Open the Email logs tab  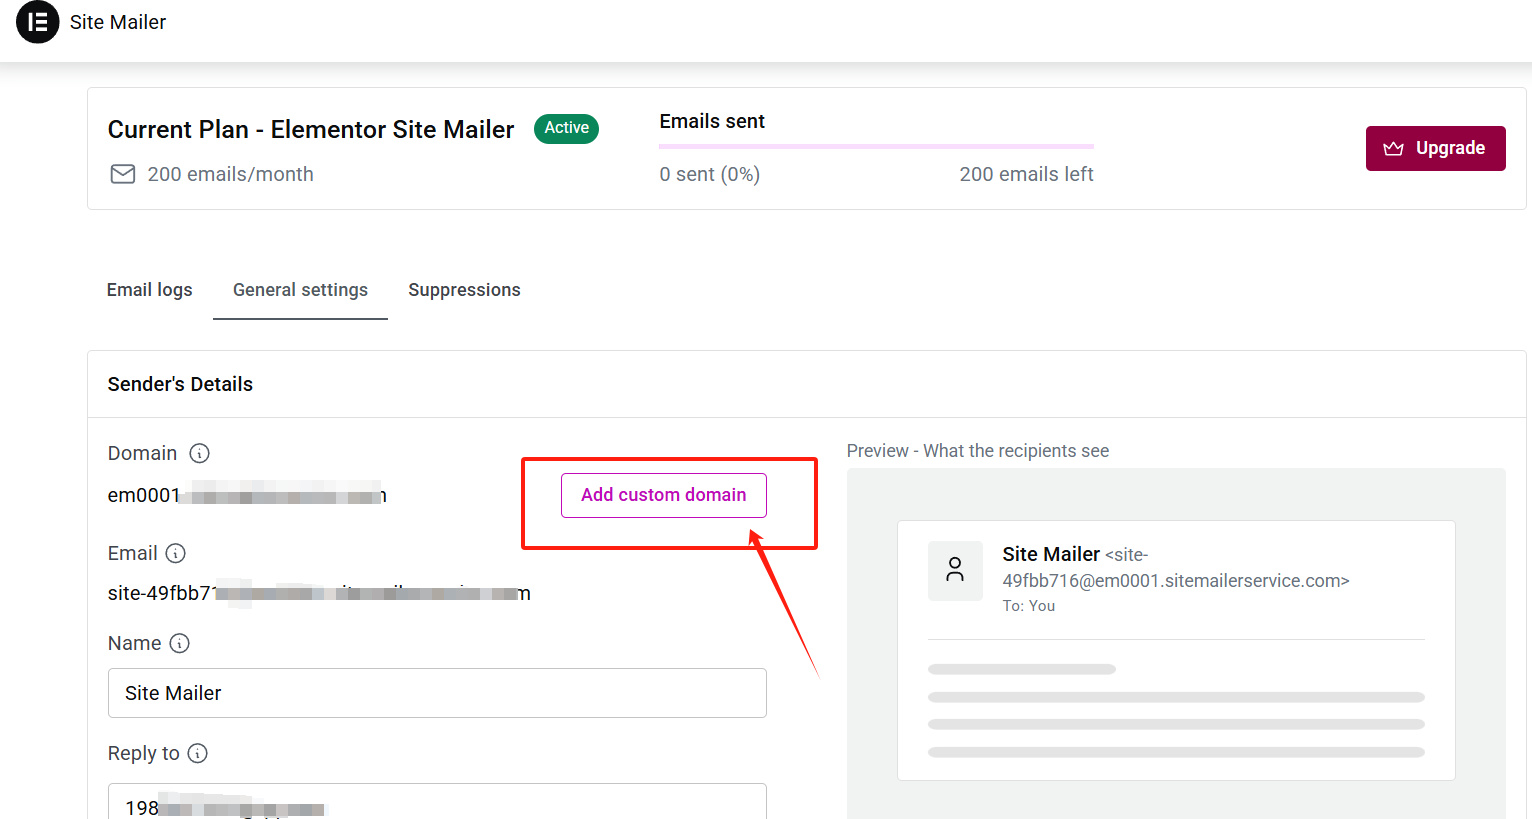pyautogui.click(x=149, y=290)
